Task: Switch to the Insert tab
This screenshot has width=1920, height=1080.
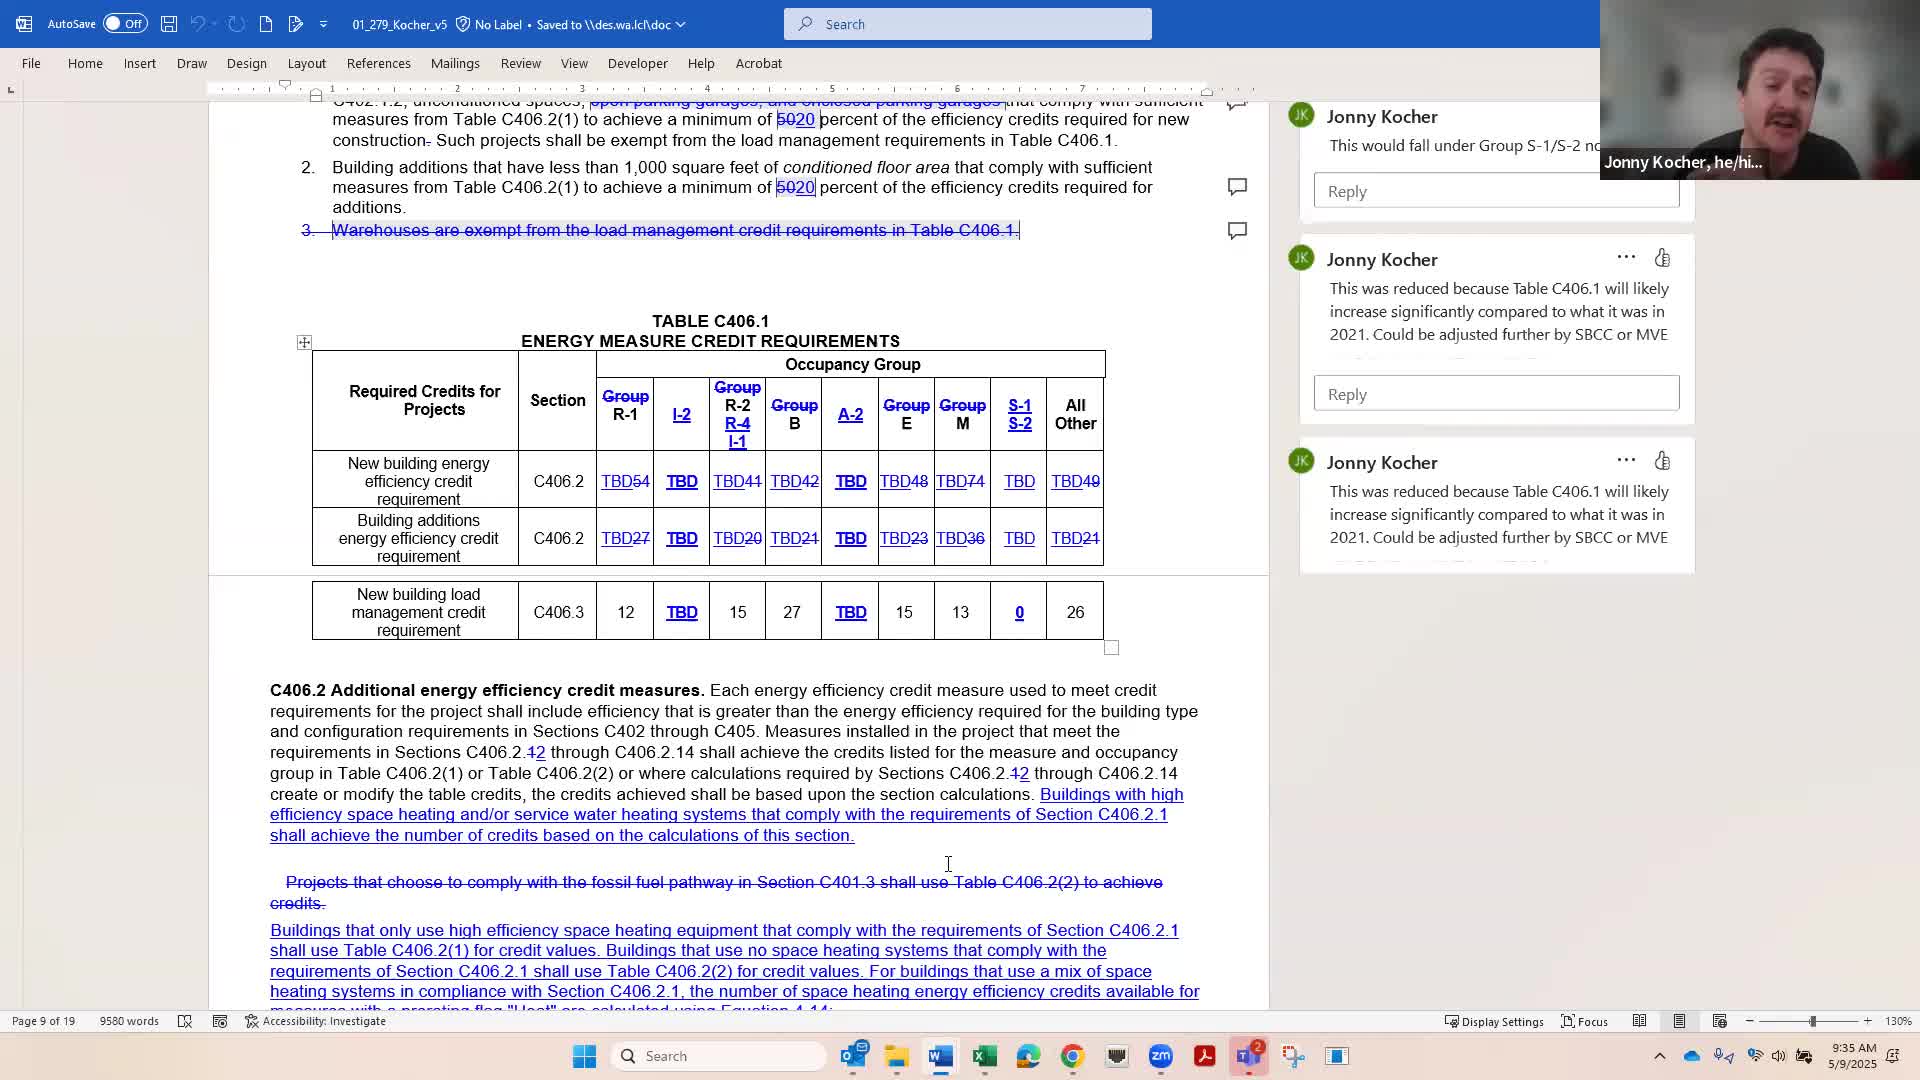Action: [140, 63]
